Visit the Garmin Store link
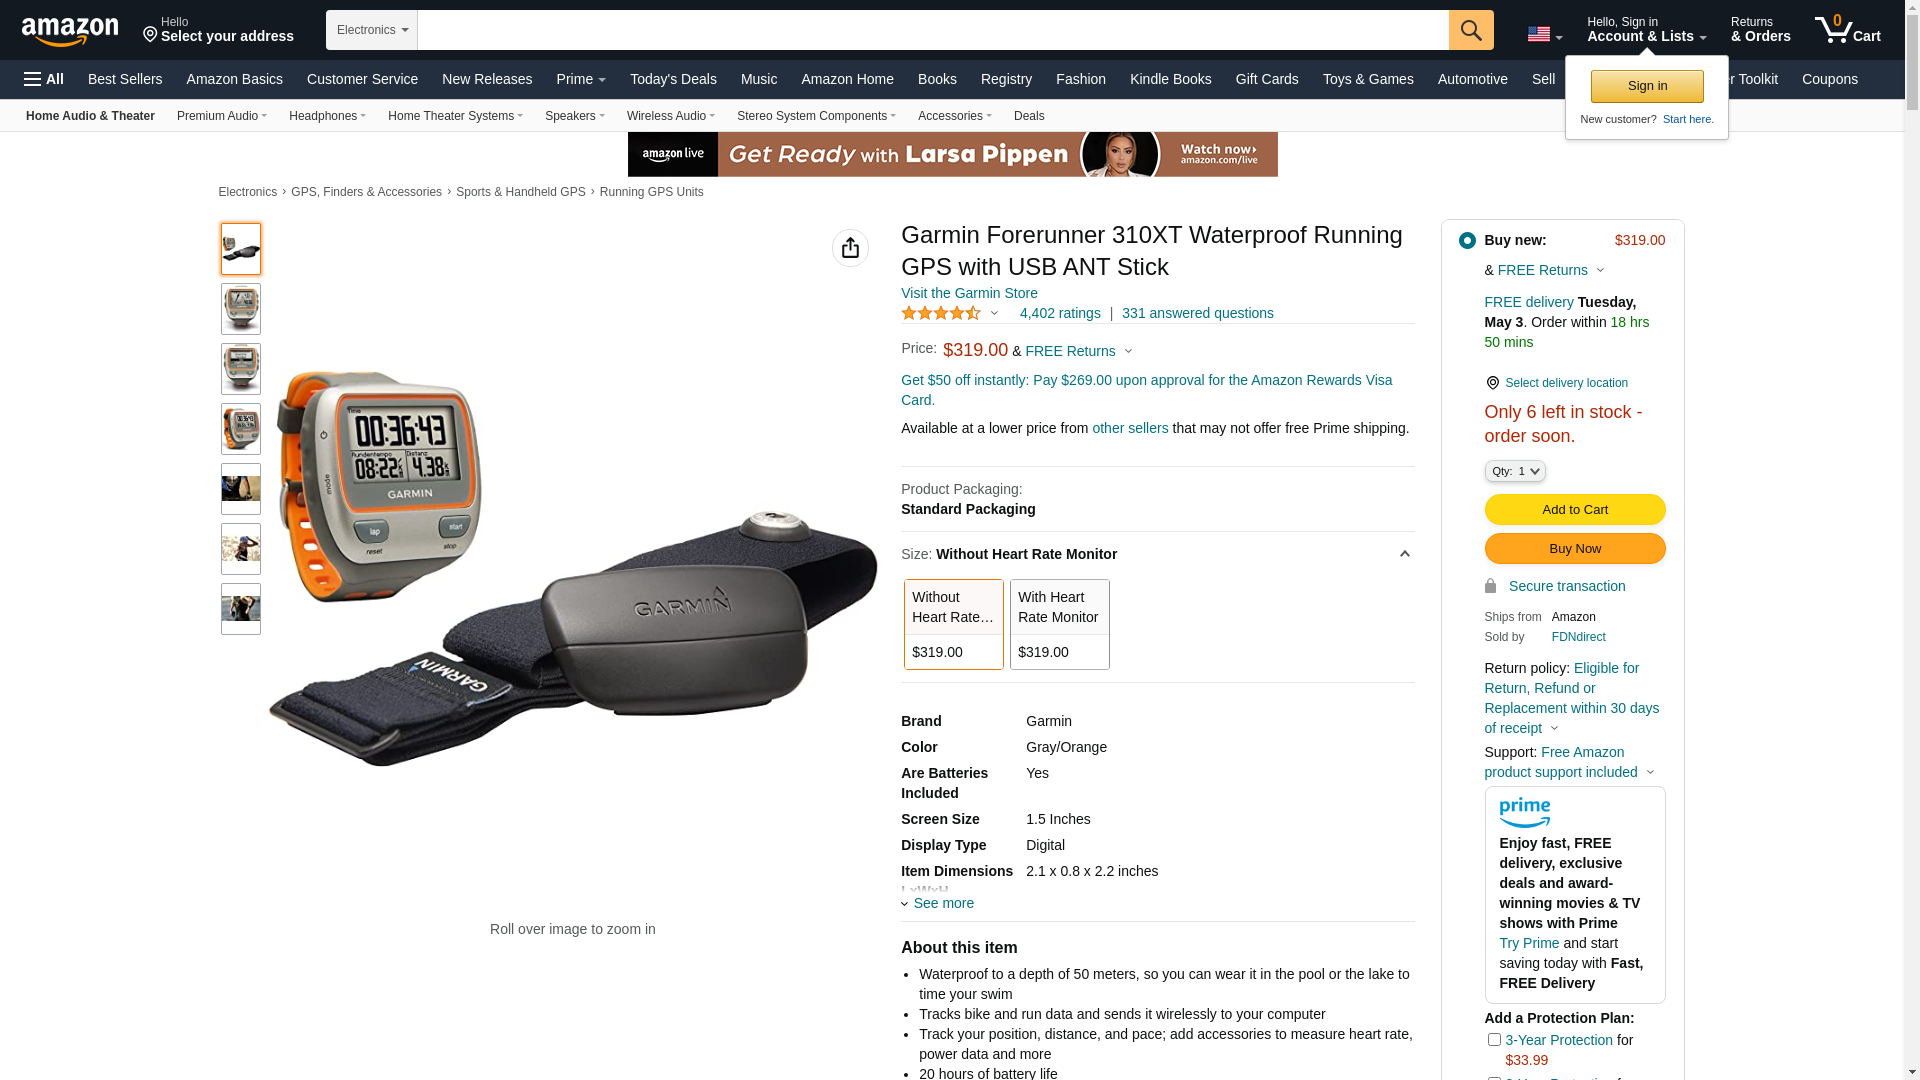 [x=969, y=293]
